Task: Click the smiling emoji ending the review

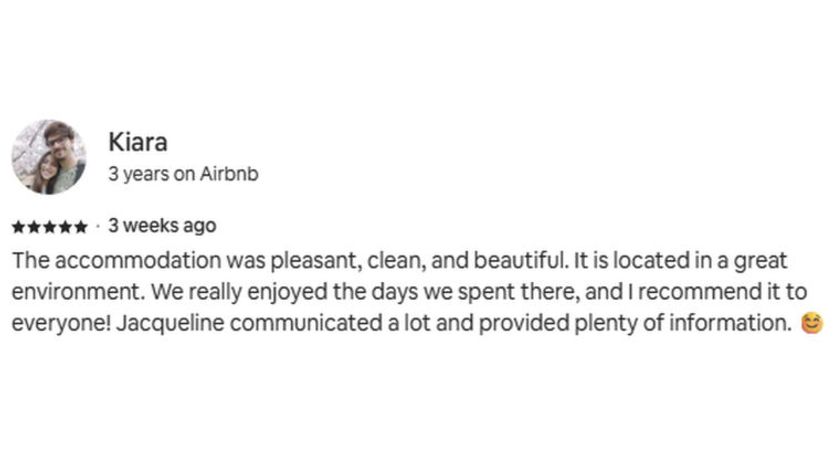Action: coord(812,324)
